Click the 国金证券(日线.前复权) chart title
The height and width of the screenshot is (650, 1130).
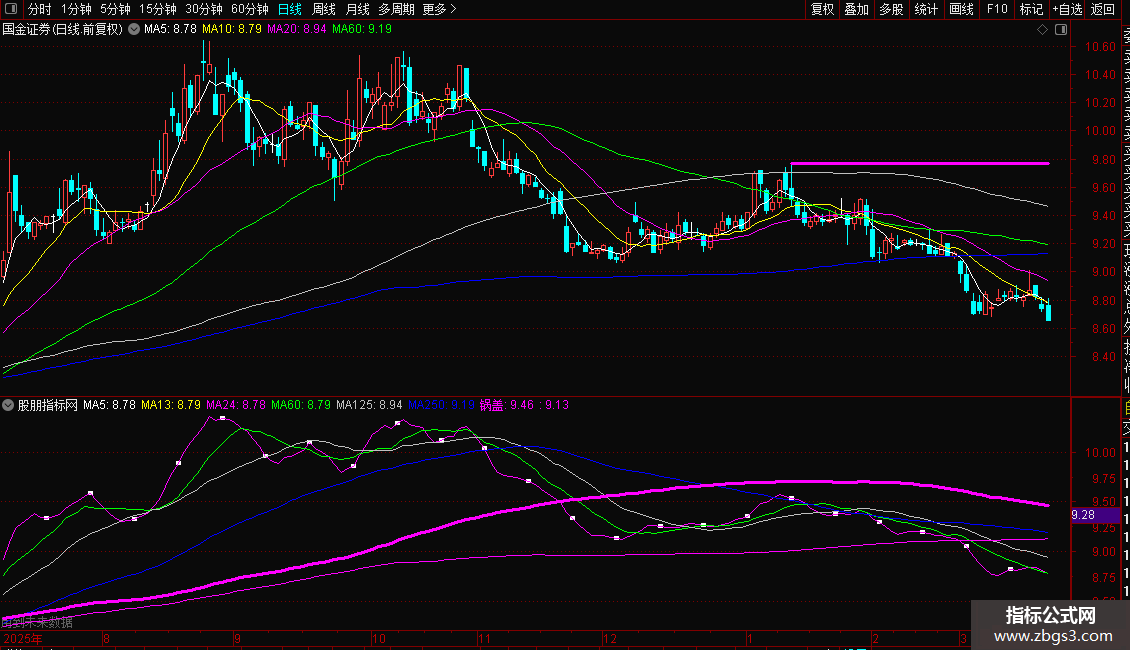point(63,30)
